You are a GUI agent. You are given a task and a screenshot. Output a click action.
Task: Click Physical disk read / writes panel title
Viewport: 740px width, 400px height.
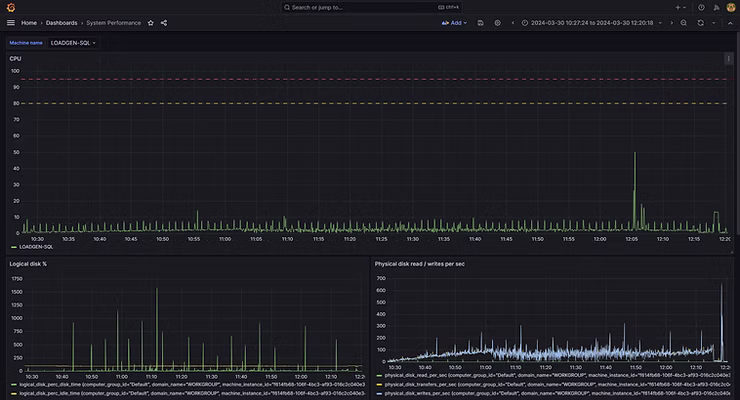point(420,264)
